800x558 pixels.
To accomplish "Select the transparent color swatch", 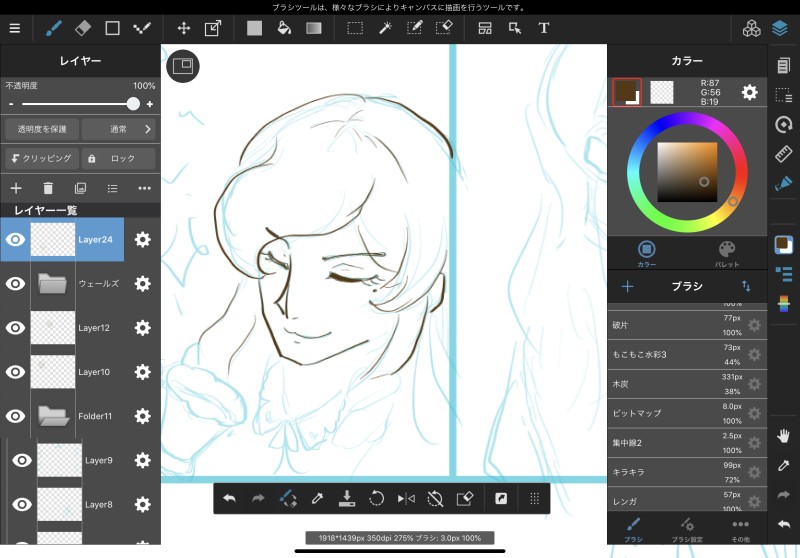I will click(662, 92).
